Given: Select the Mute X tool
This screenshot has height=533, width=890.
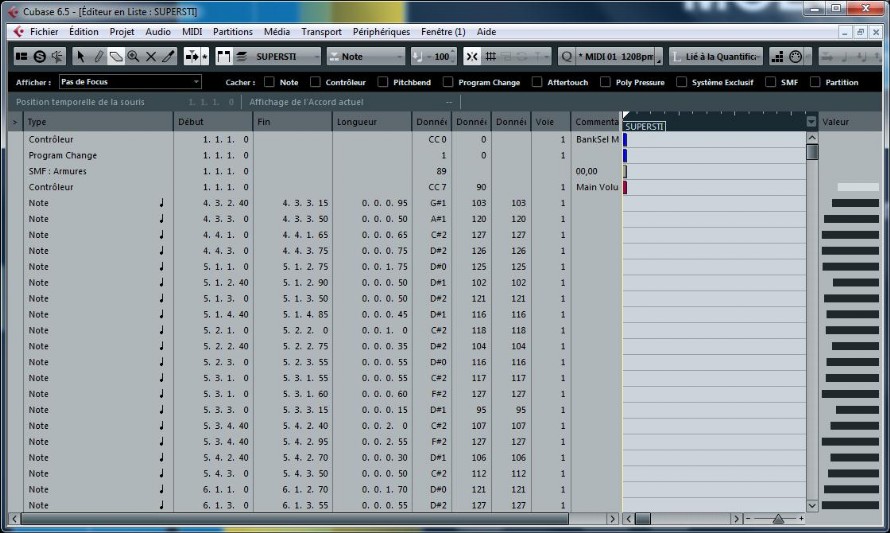Looking at the screenshot, I should pos(151,56).
